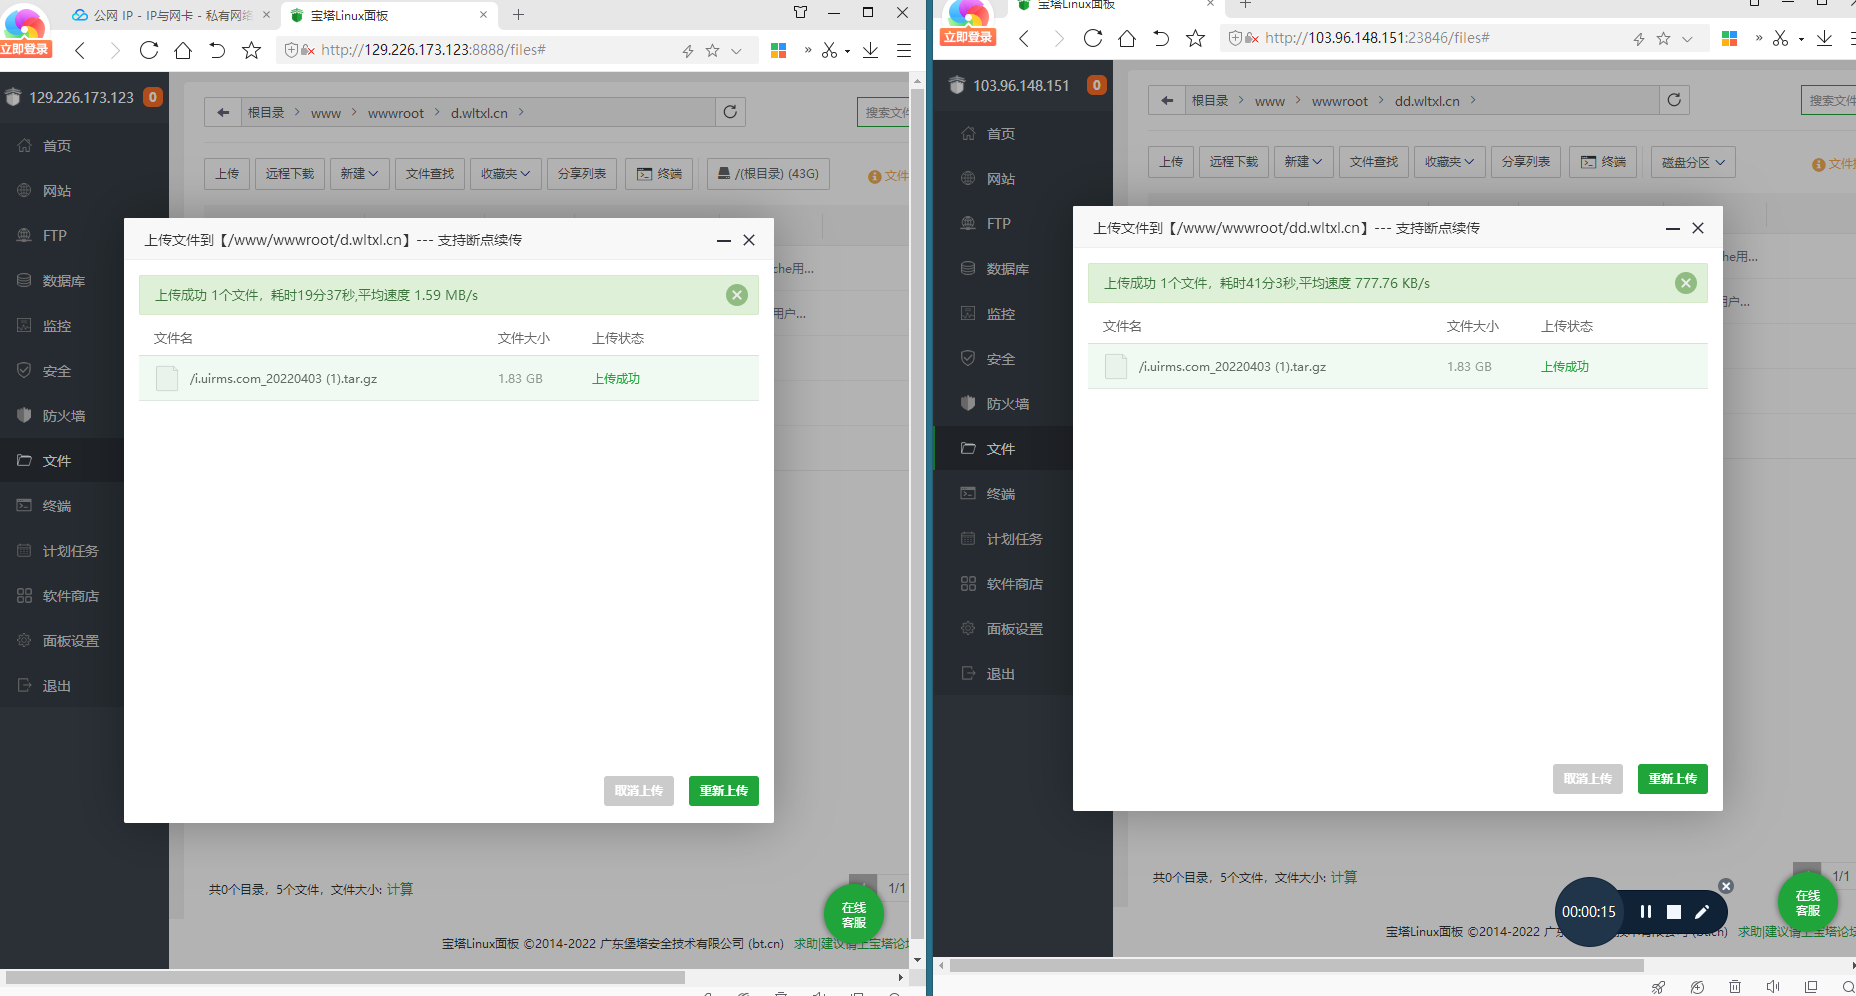Viewport: 1856px width, 996px height.
Task: Minimize the upload dialog for /www/wwwroot/dd.wltxl.cn
Action: pyautogui.click(x=1673, y=229)
